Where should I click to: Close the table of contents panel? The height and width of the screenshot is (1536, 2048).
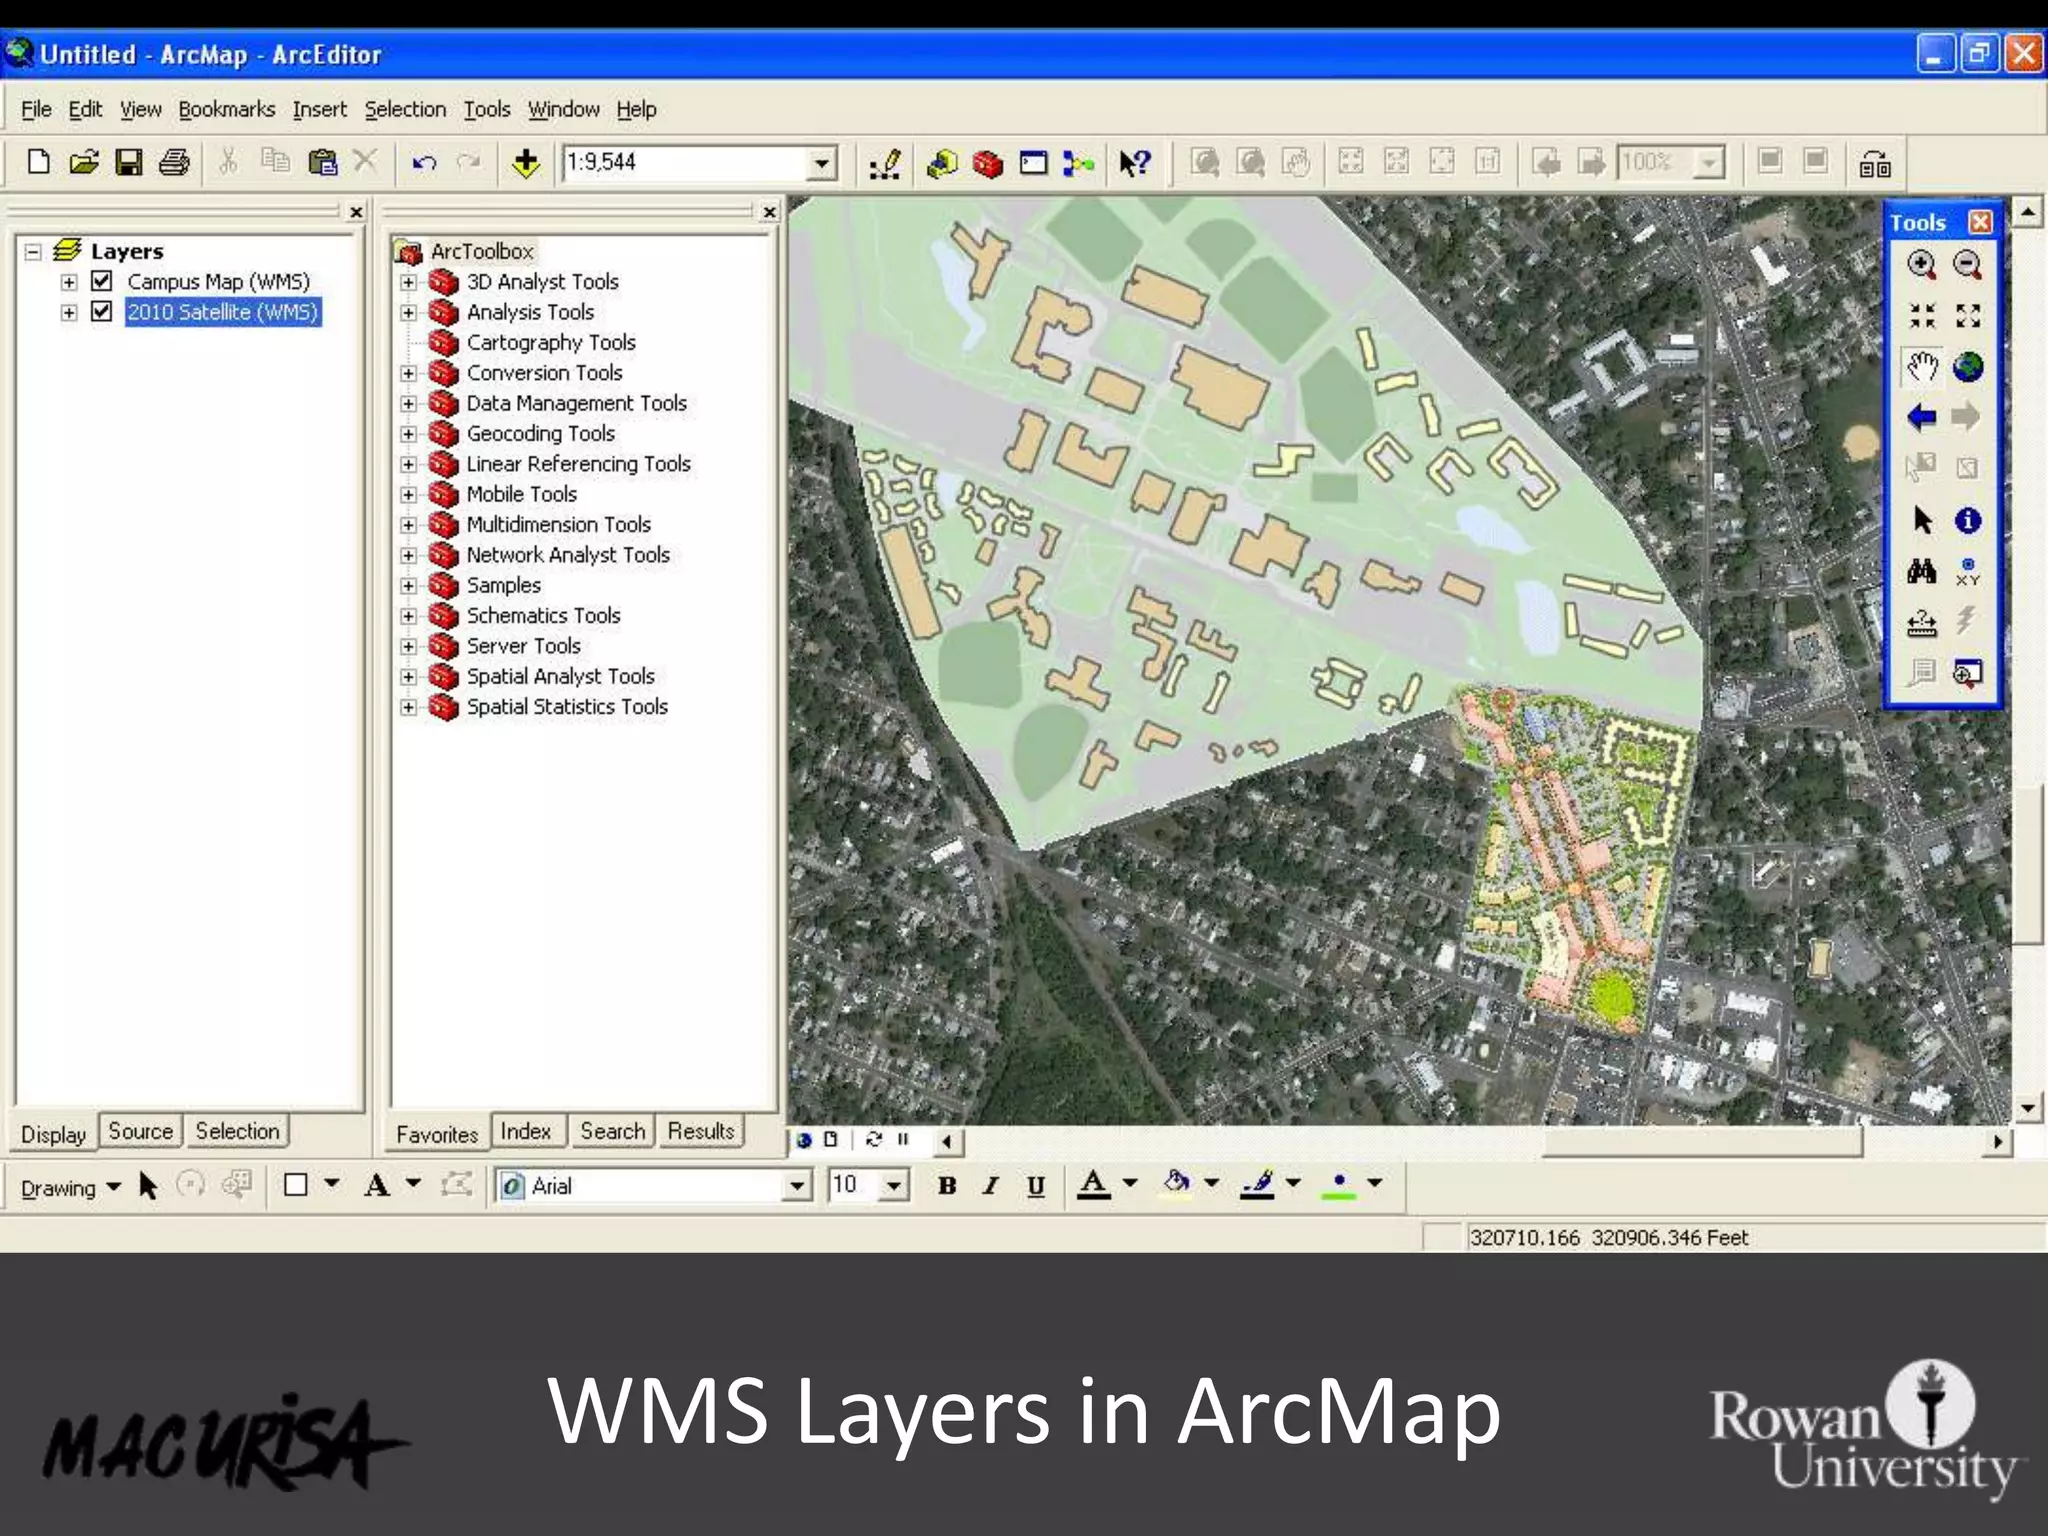[356, 212]
